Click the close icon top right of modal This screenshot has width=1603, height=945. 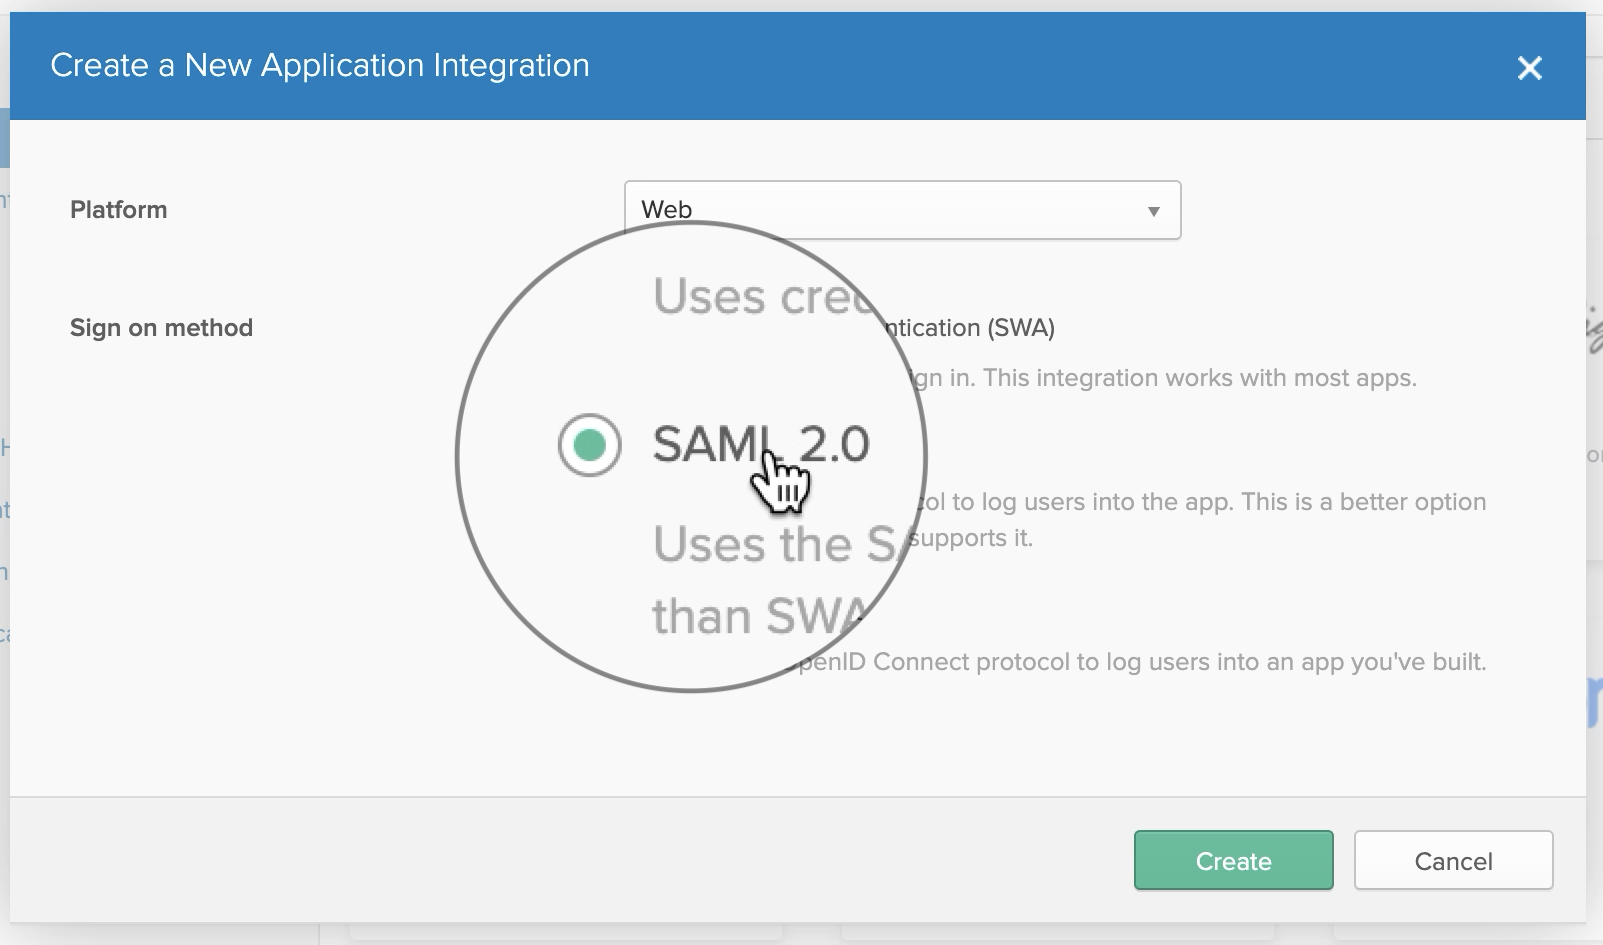click(1530, 68)
